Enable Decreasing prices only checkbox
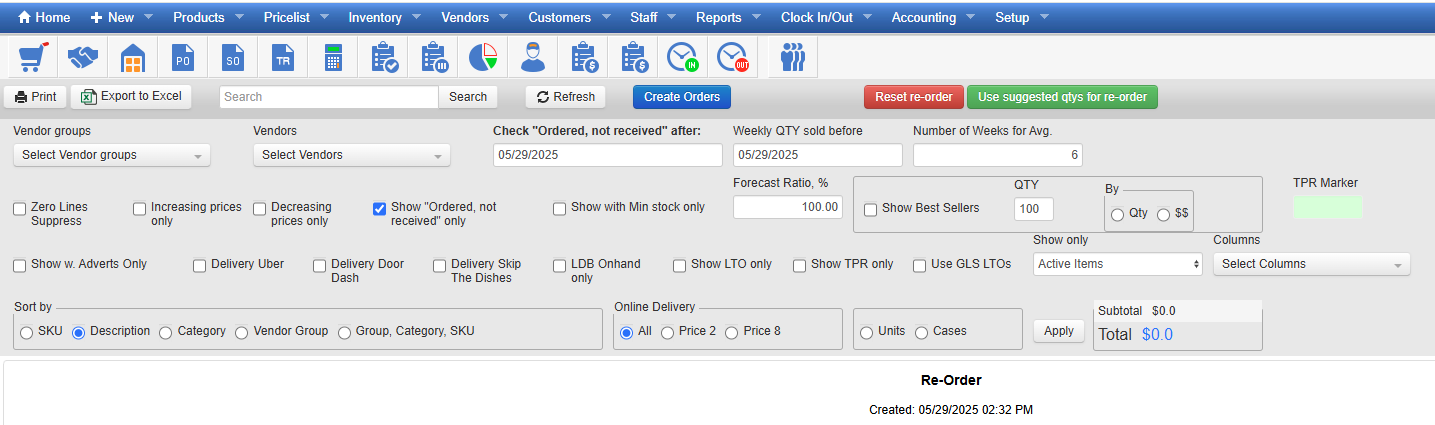This screenshot has height=425, width=1435. (x=260, y=209)
